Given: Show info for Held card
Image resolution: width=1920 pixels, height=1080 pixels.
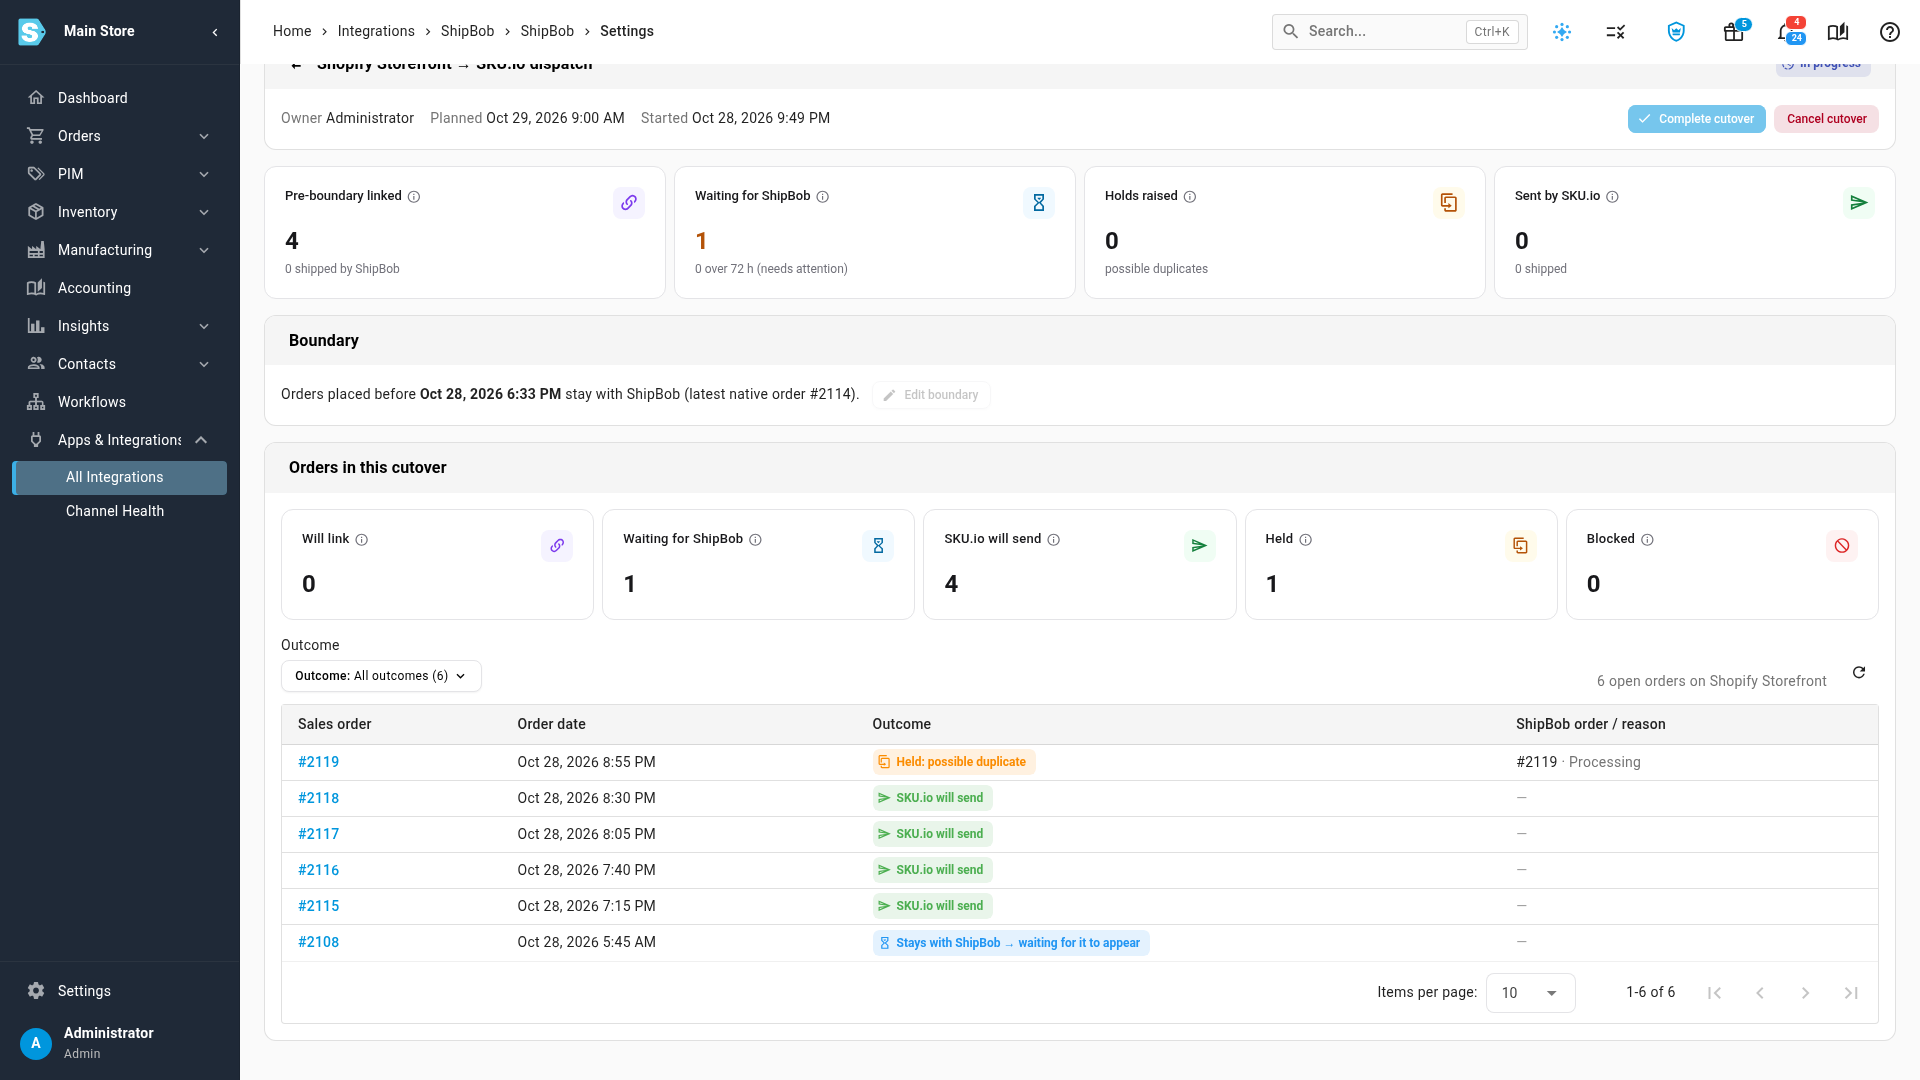Looking at the screenshot, I should (x=1305, y=540).
